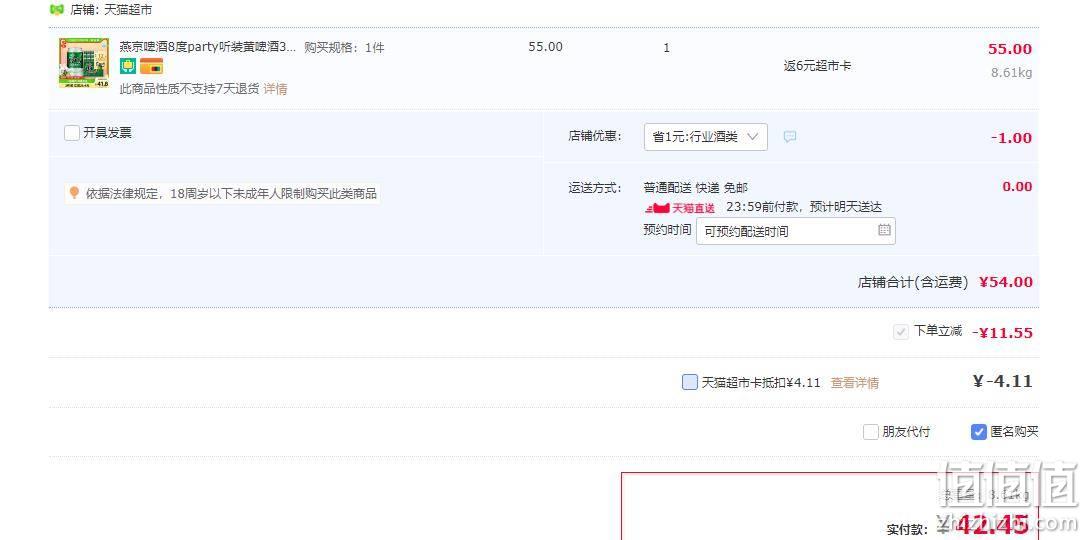Click the orange card payment badge icon
1087x540 pixels.
[151, 66]
